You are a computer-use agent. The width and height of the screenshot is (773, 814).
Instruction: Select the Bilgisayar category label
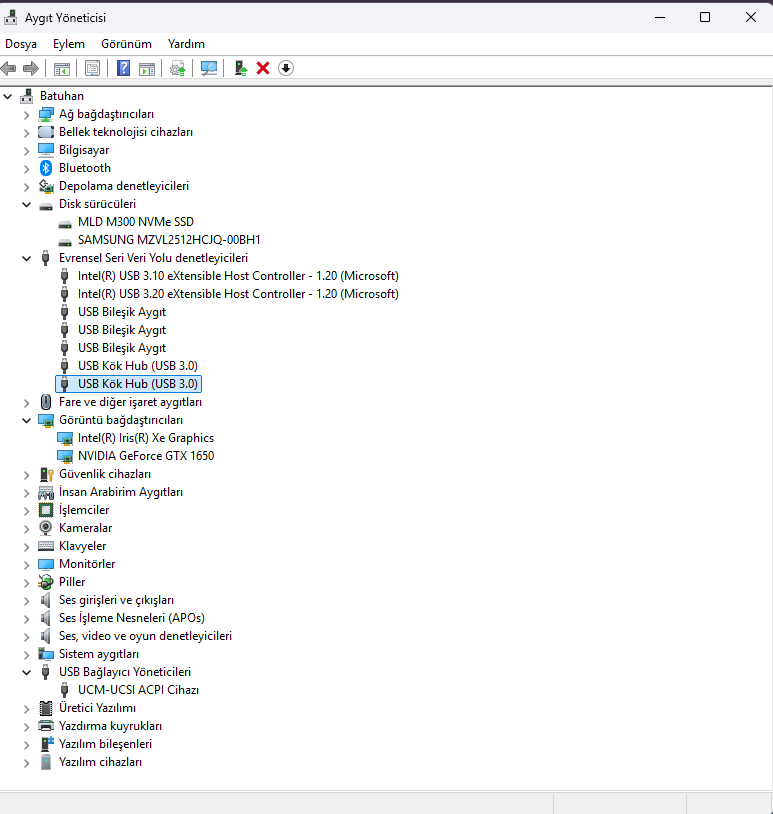84,150
